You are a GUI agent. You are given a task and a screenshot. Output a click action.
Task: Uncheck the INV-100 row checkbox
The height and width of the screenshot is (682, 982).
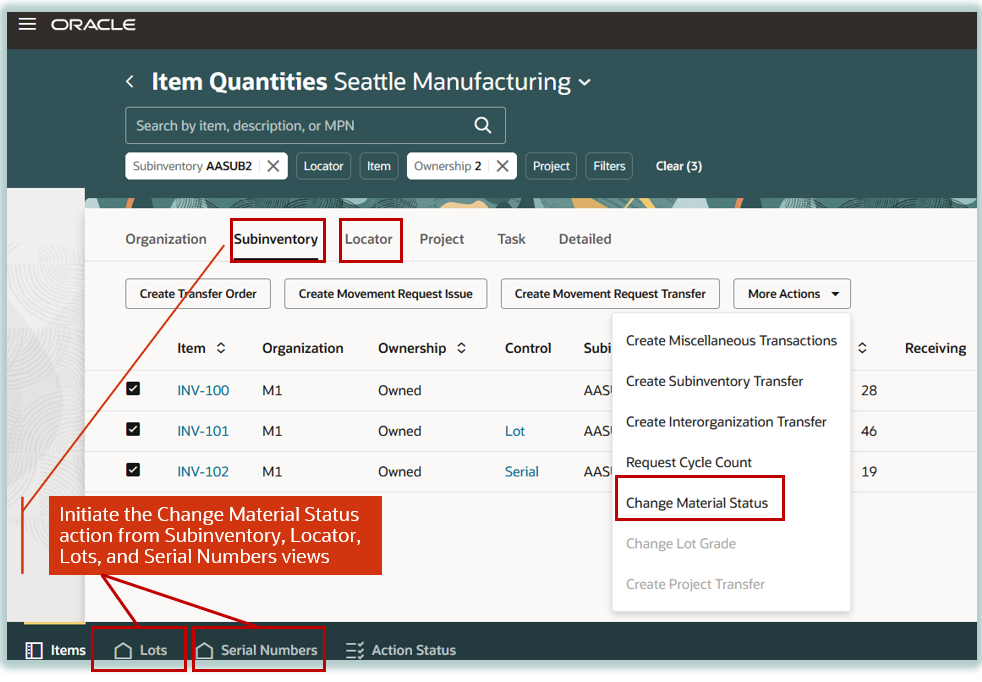(x=133, y=389)
